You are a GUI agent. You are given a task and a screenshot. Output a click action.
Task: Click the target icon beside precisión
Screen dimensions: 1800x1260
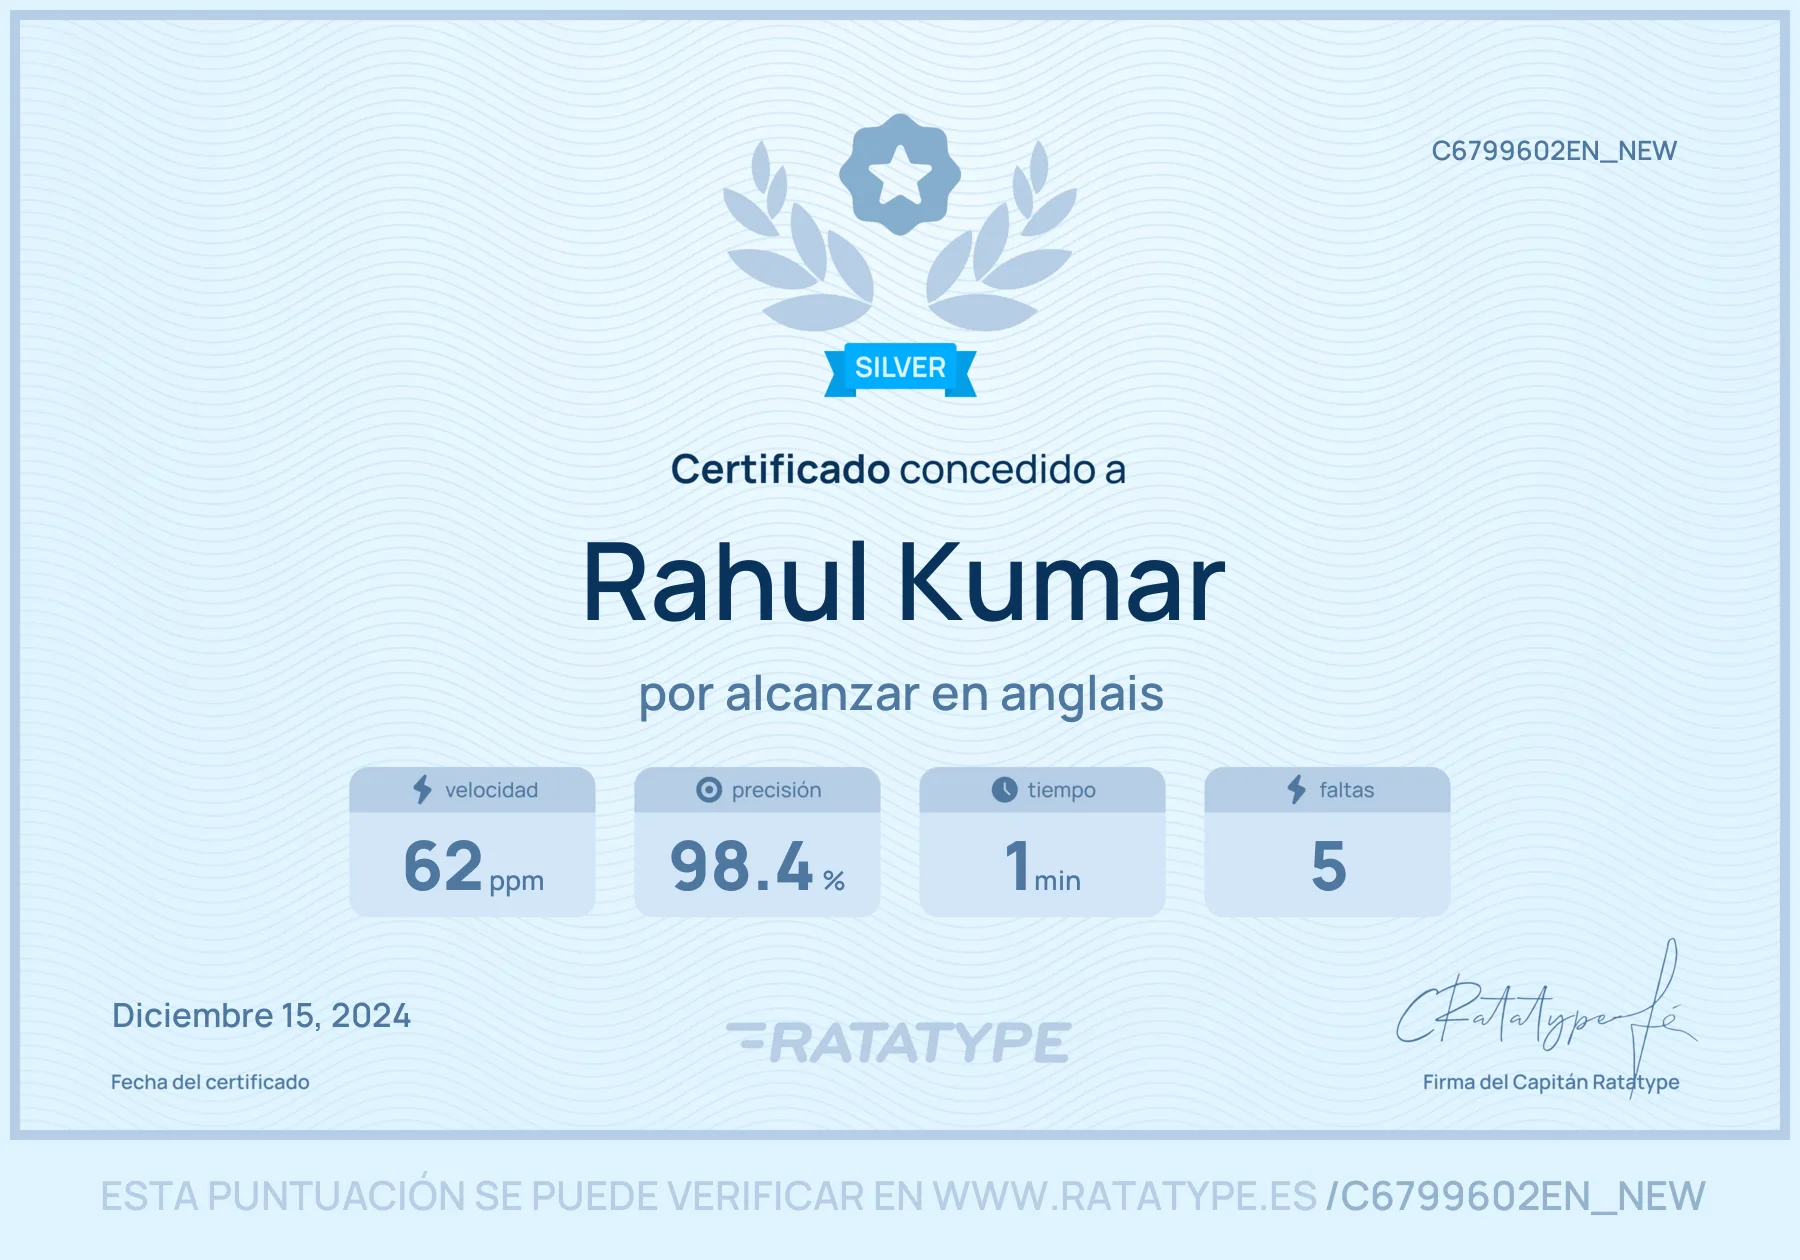(x=709, y=790)
